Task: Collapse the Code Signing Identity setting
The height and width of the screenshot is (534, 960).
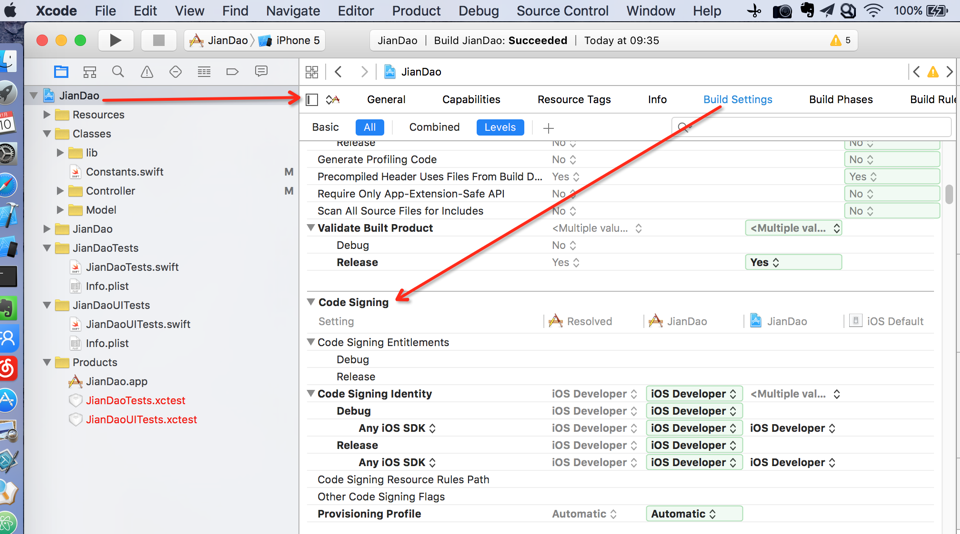Action: click(x=311, y=394)
